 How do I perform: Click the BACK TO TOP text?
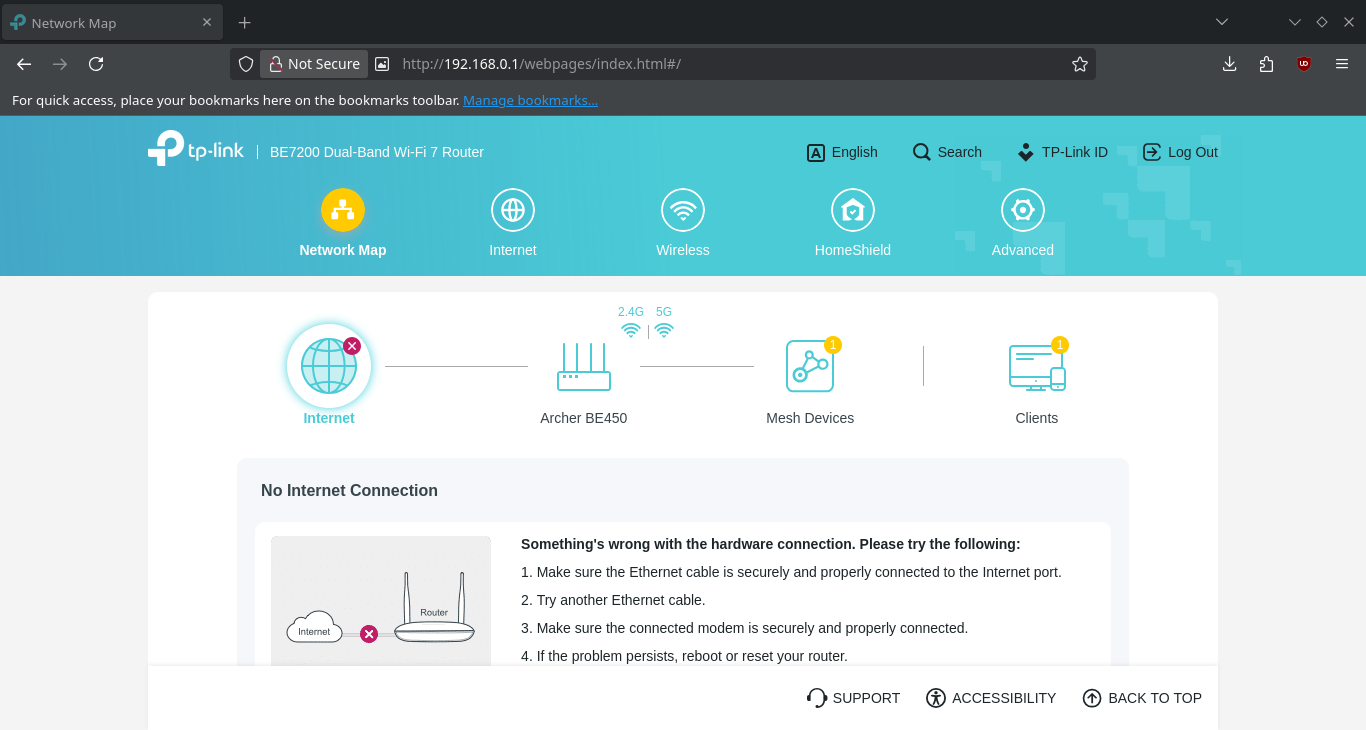(x=1155, y=698)
